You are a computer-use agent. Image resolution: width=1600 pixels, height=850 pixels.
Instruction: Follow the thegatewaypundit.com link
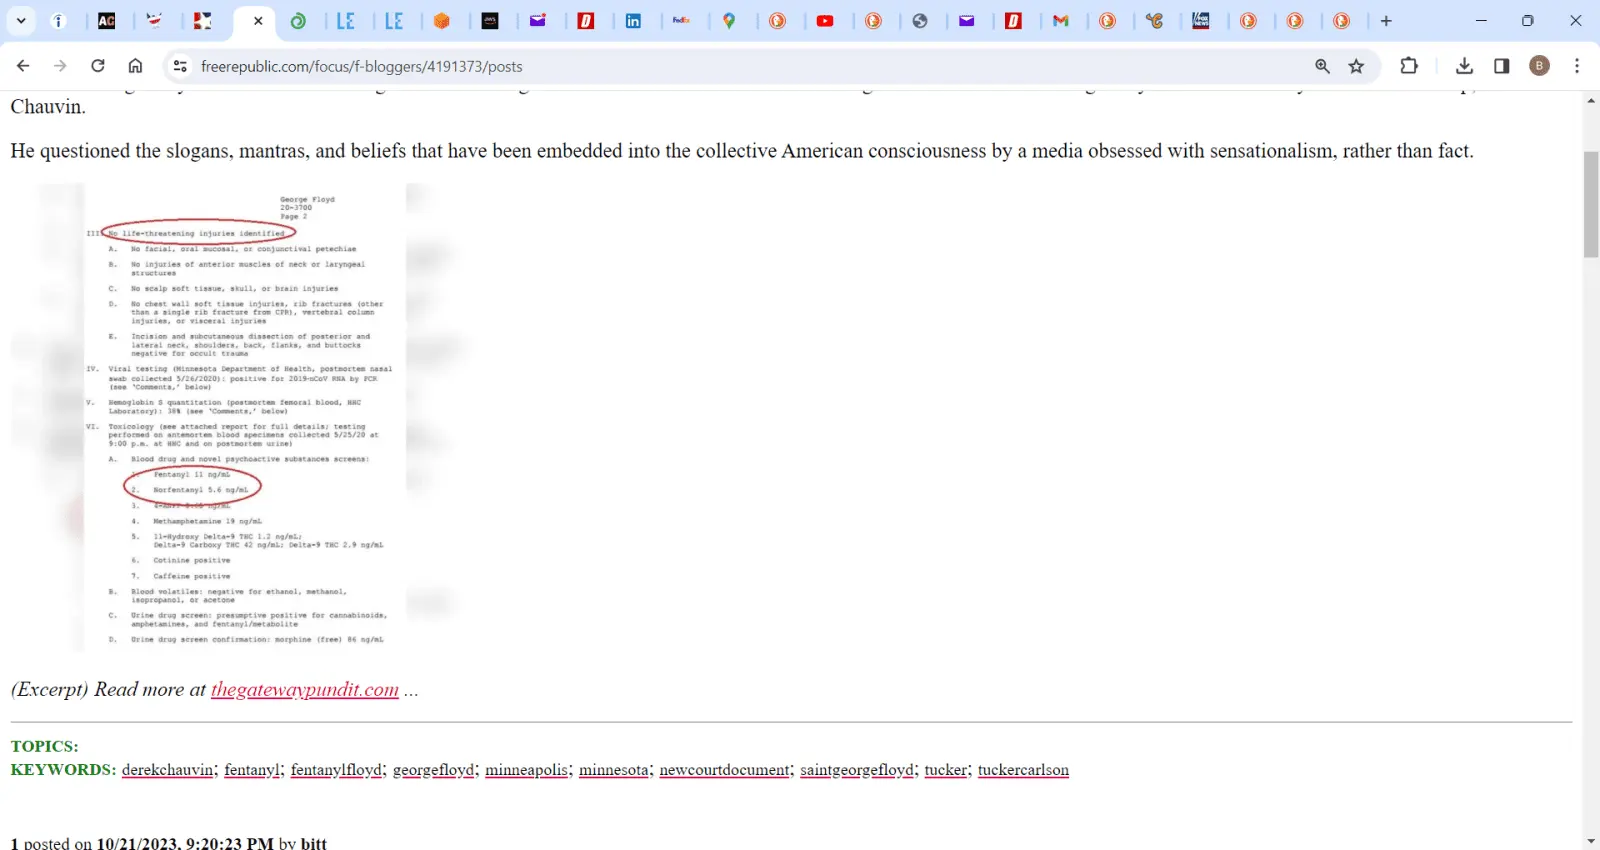tap(305, 690)
